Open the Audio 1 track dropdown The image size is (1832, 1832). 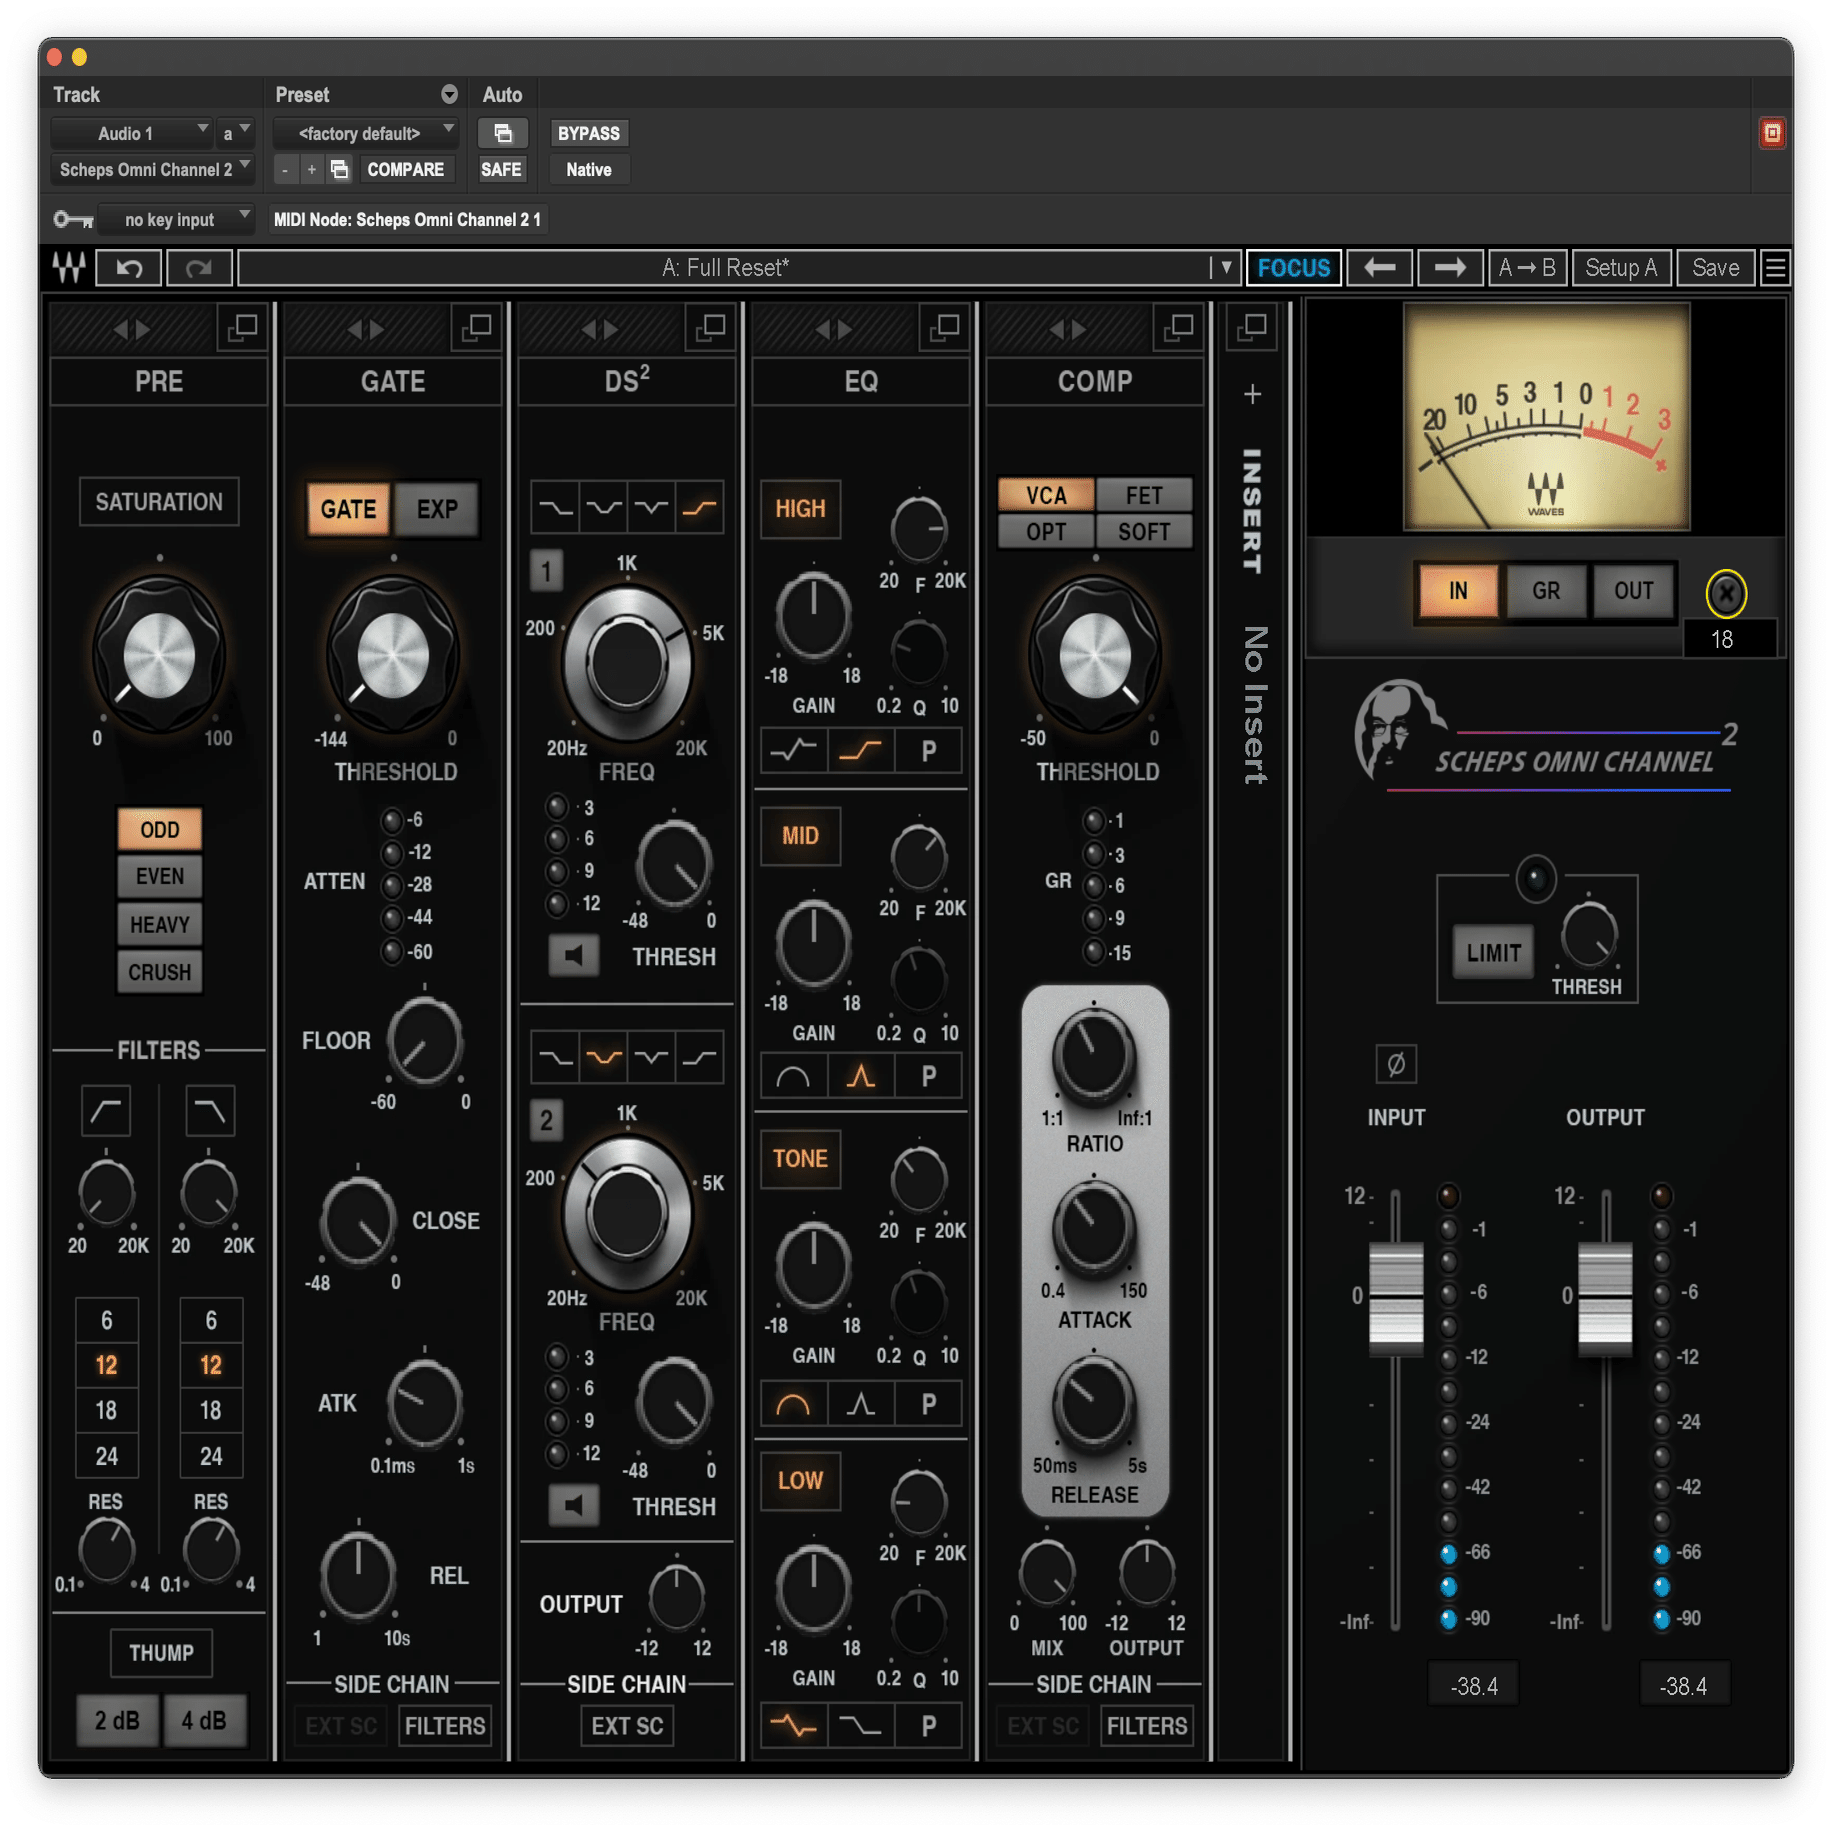131,133
